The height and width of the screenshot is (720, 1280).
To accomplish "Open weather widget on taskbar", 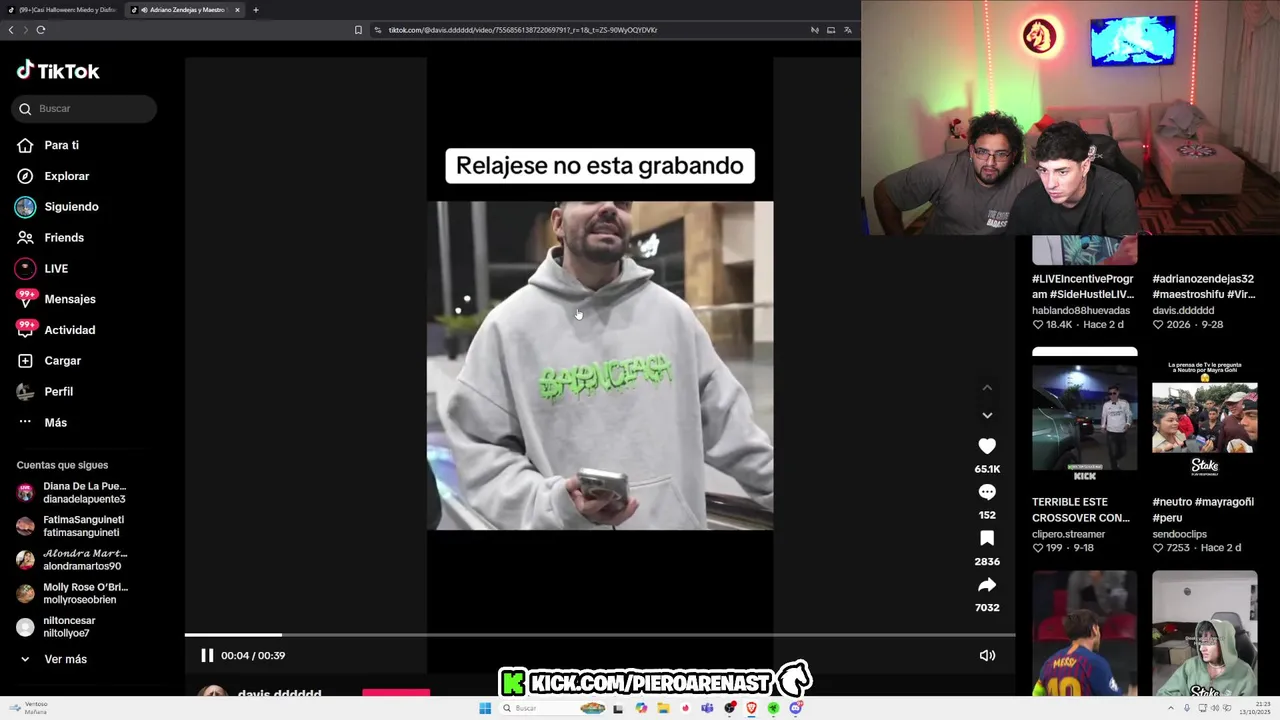I will click(x=28, y=708).
